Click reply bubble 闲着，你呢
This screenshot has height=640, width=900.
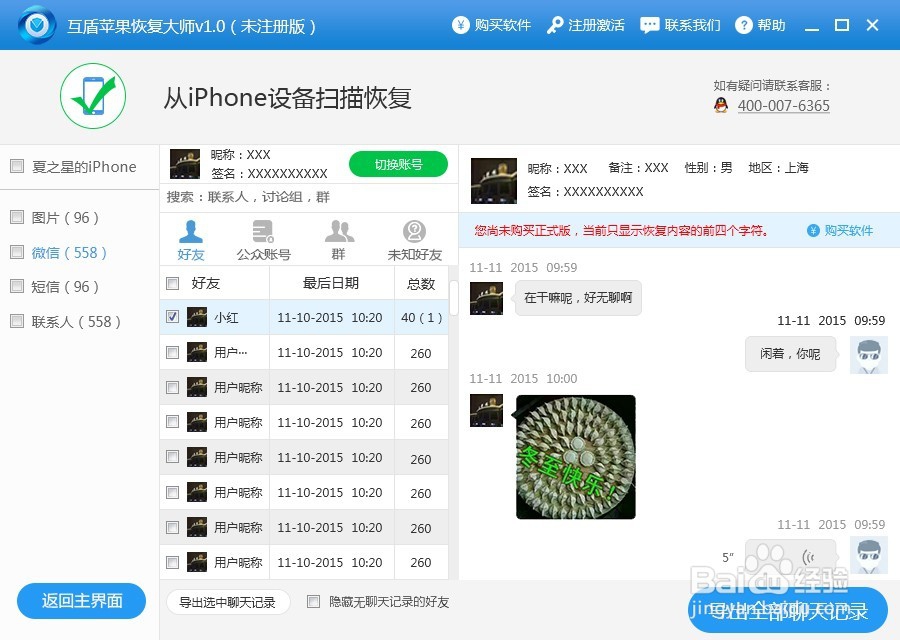(790, 354)
